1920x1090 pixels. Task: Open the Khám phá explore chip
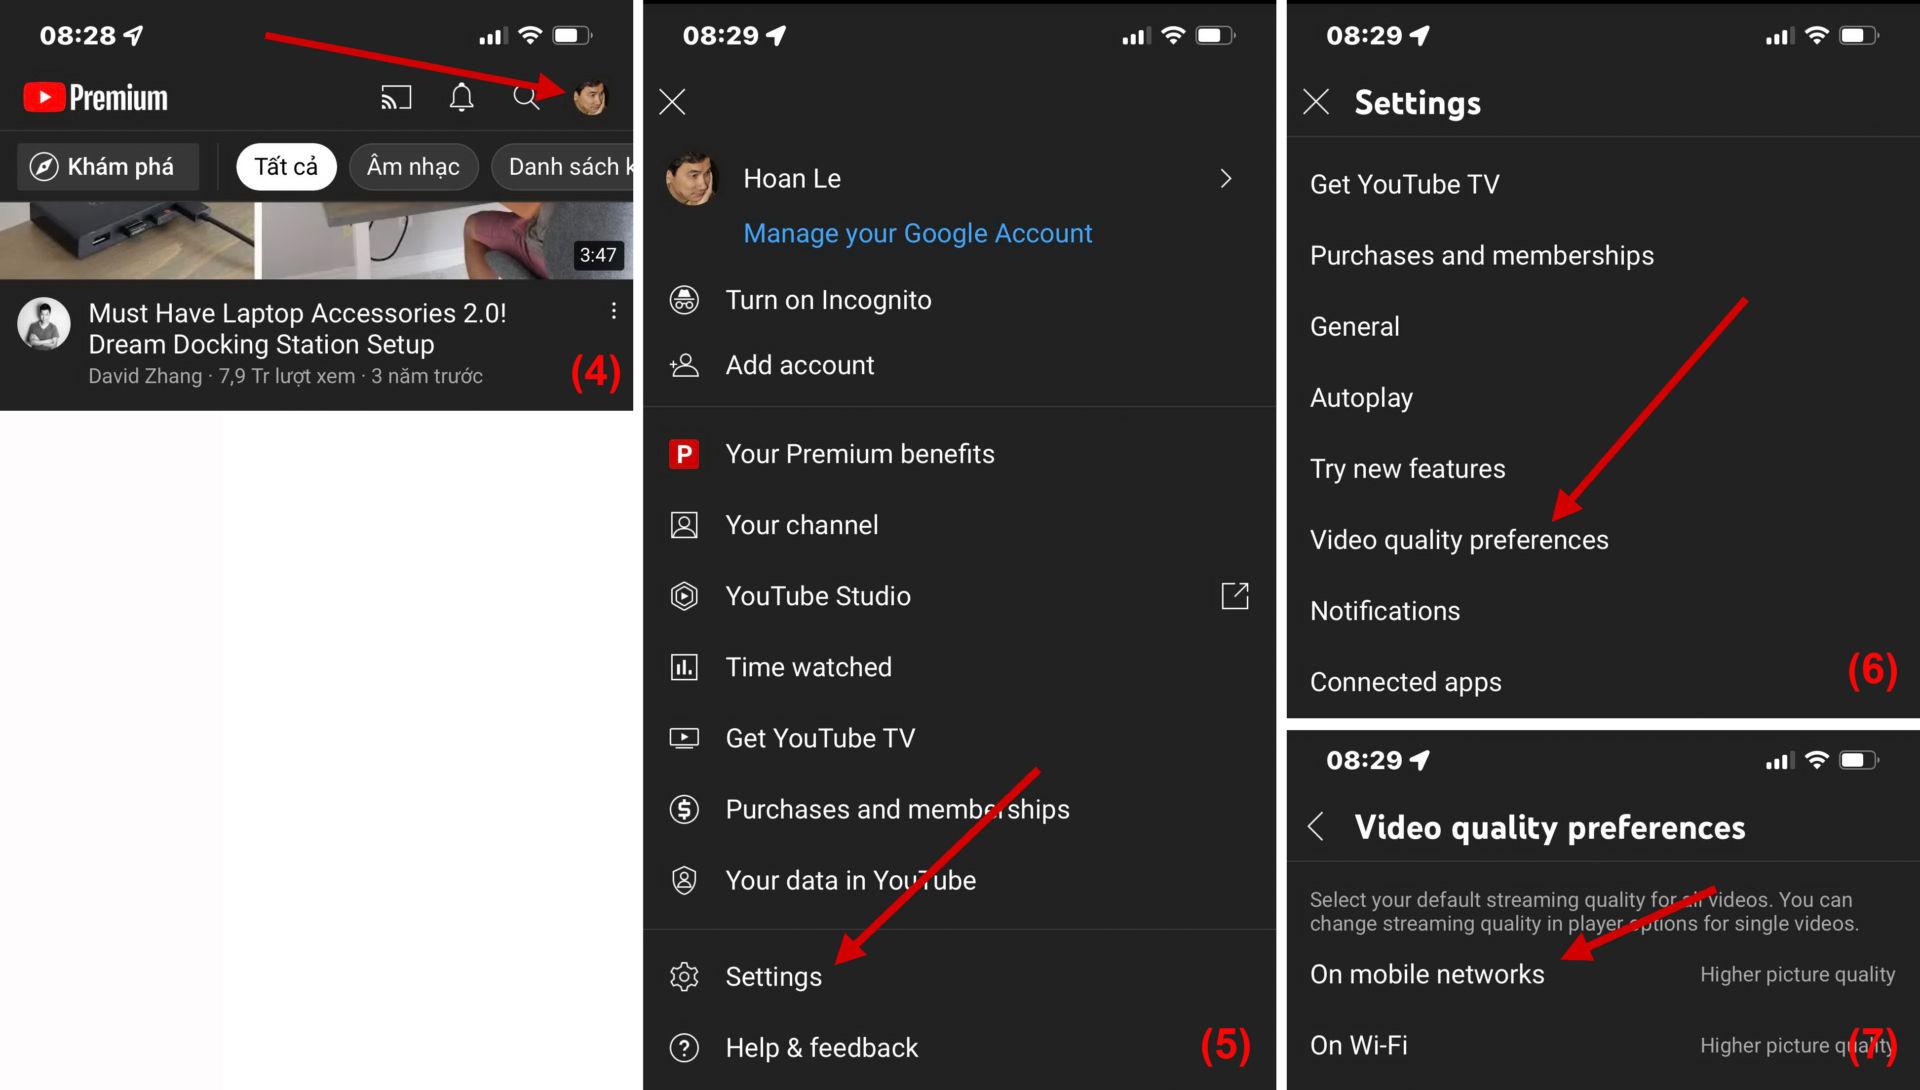click(x=108, y=166)
